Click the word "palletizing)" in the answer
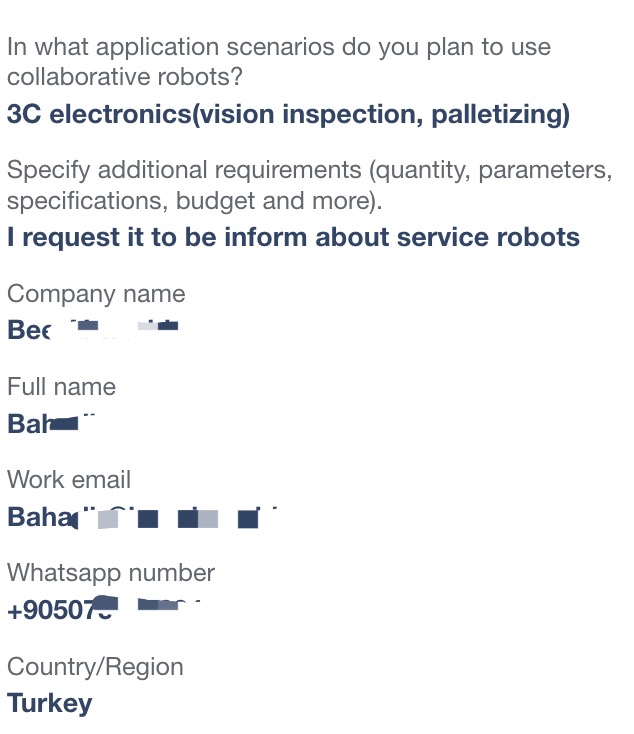634x734 pixels. 500,115
